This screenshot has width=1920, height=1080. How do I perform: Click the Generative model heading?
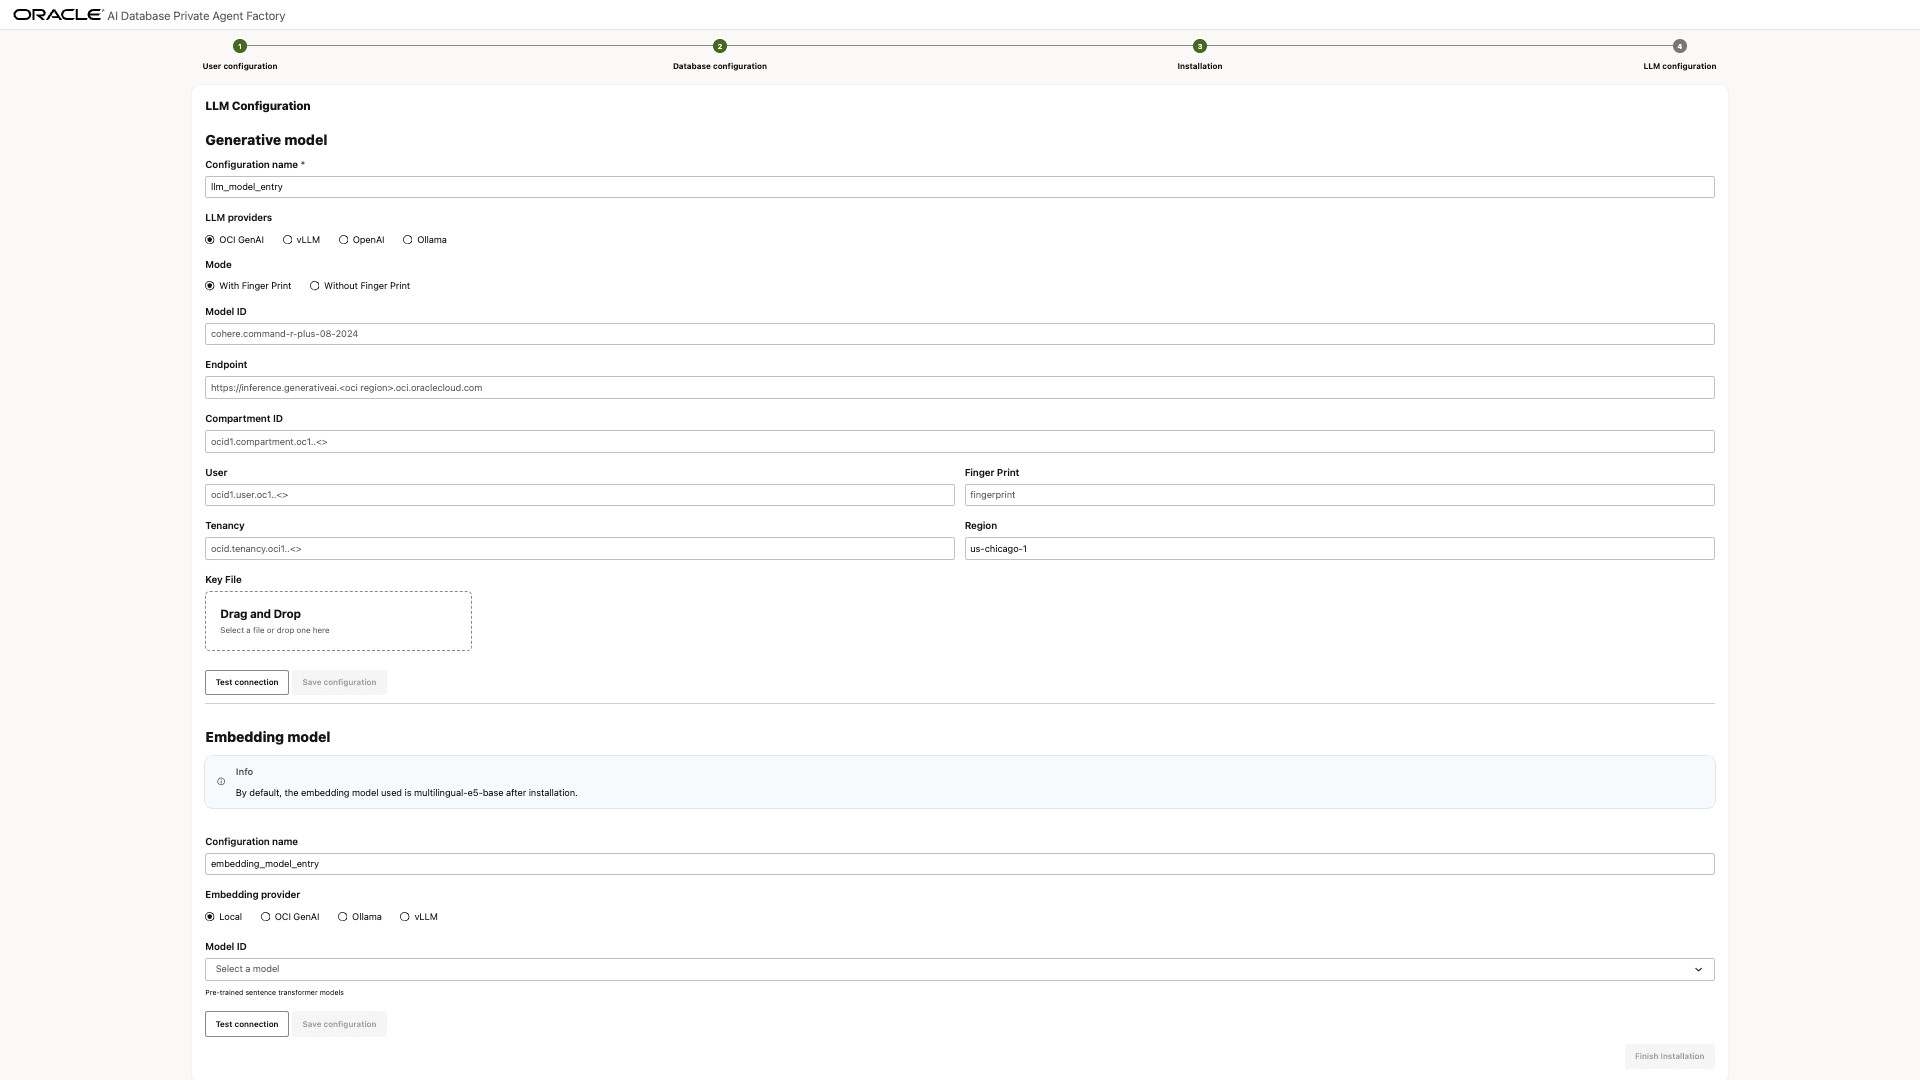[266, 140]
